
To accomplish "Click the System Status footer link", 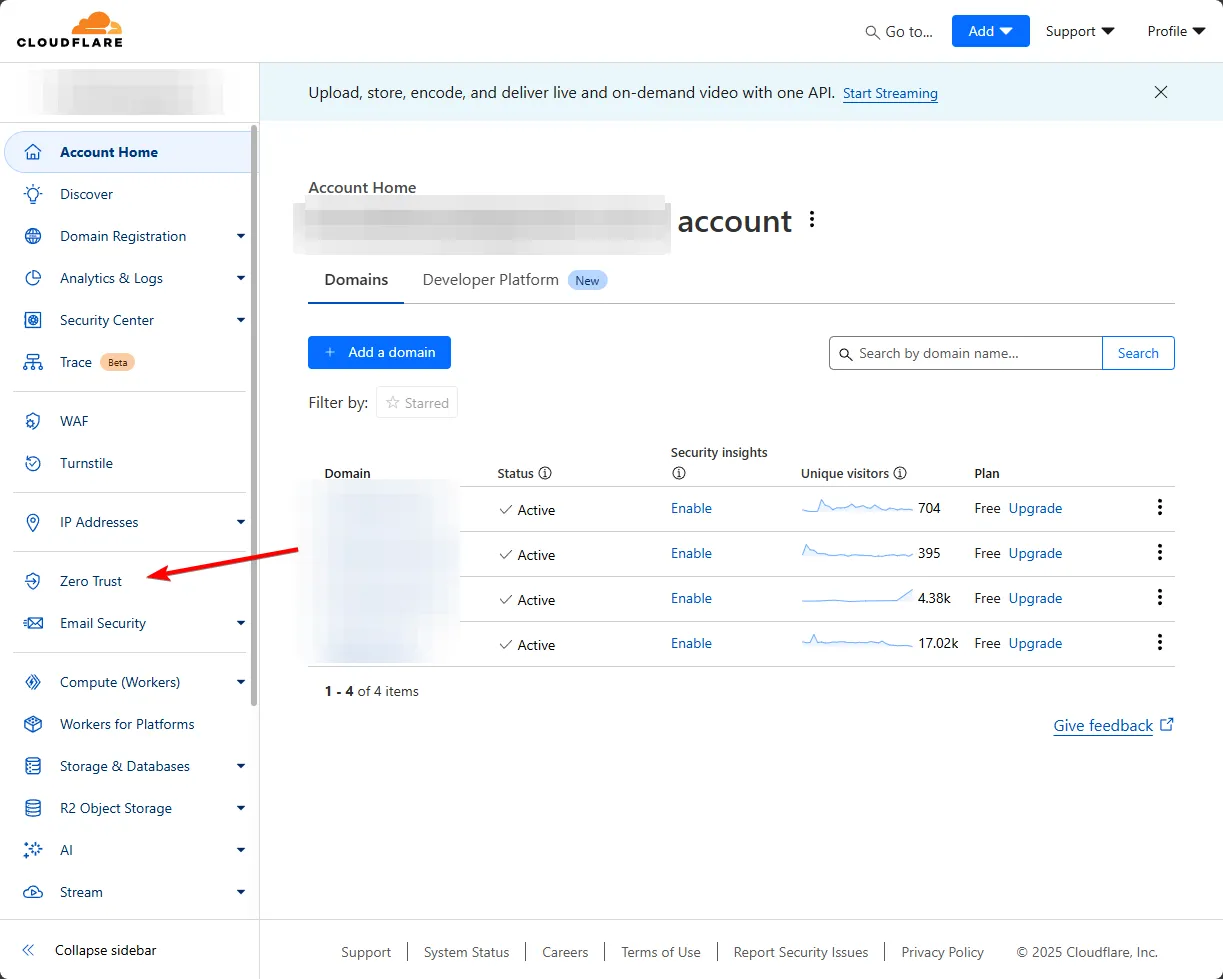I will point(466,952).
